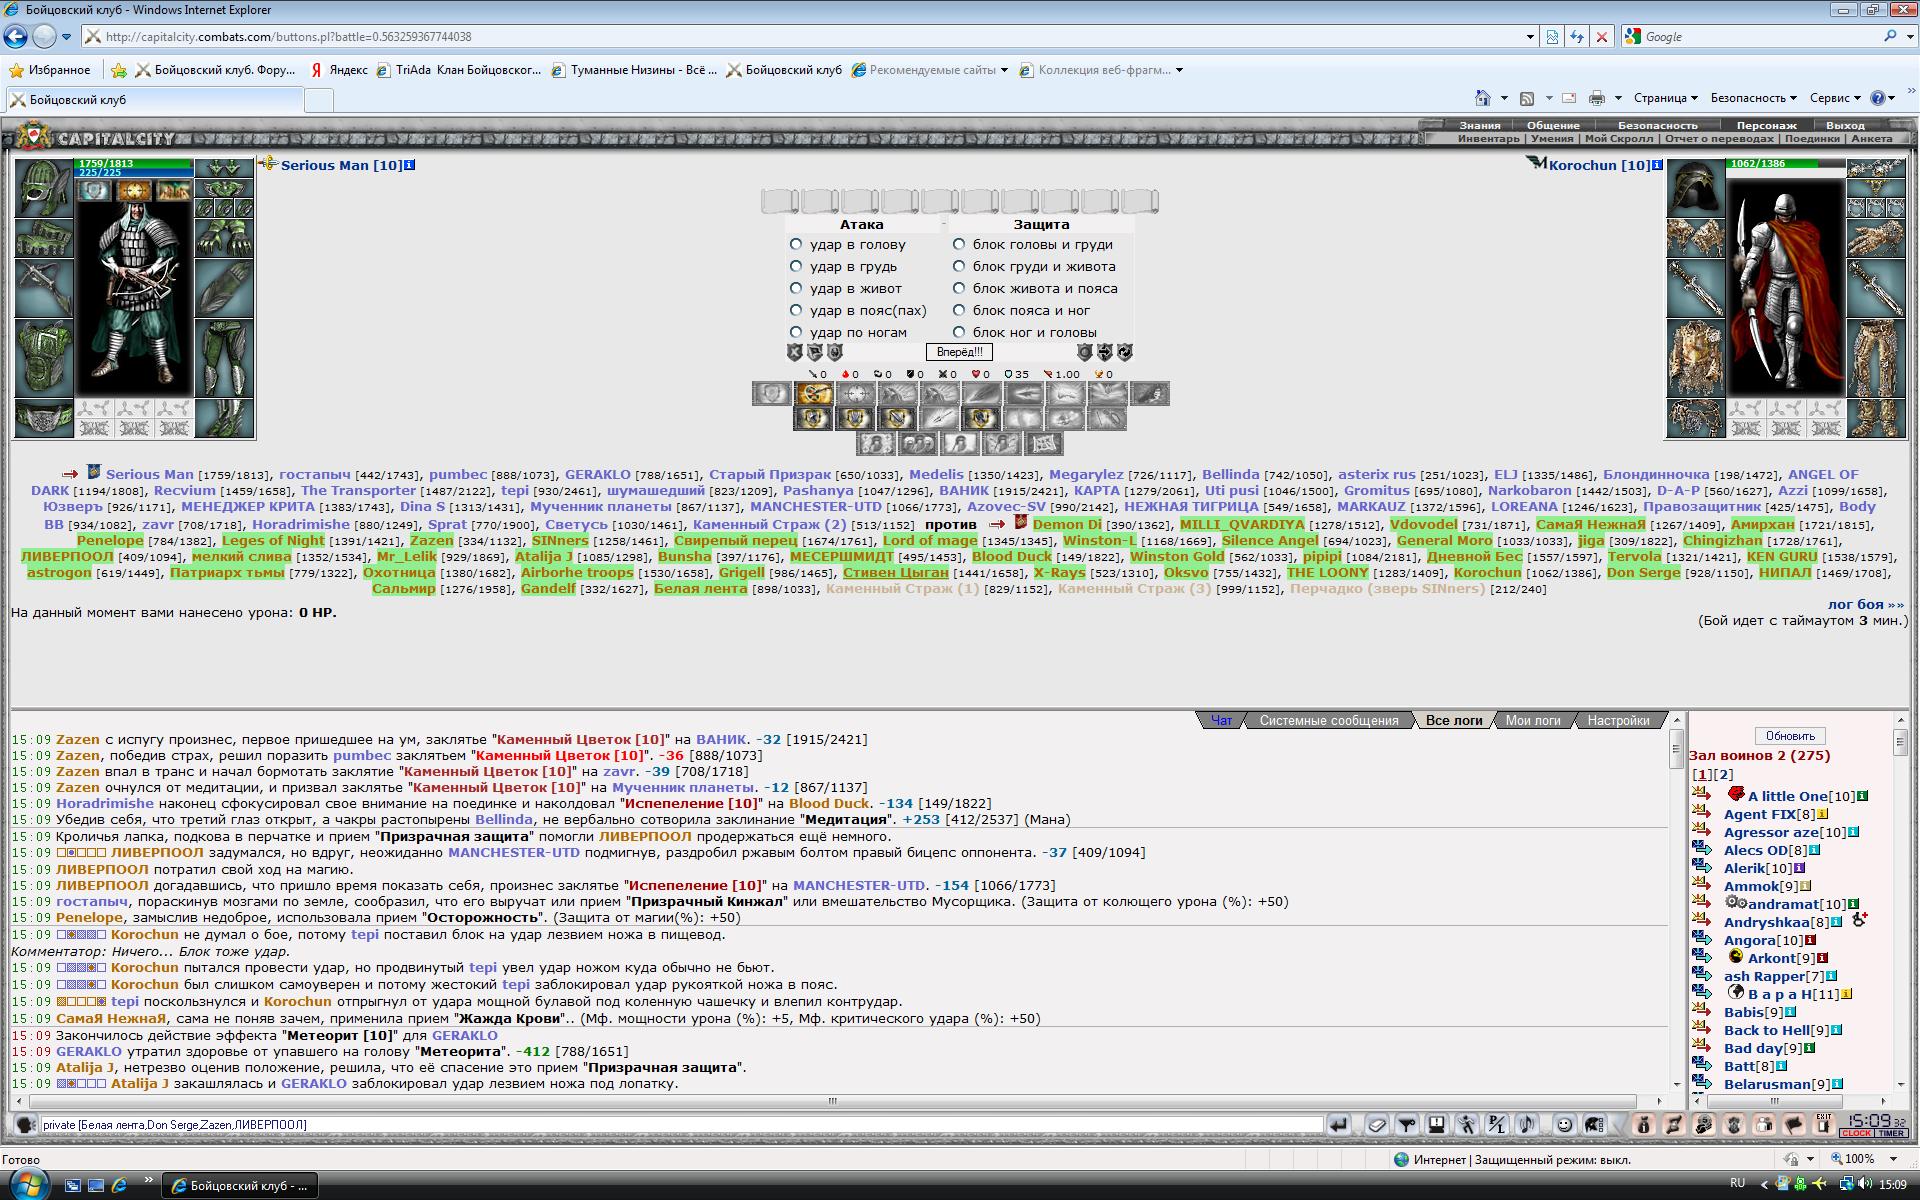The width and height of the screenshot is (1920, 1200).
Task: Open Korochun [10] opponent profile link
Action: (x=1599, y=165)
